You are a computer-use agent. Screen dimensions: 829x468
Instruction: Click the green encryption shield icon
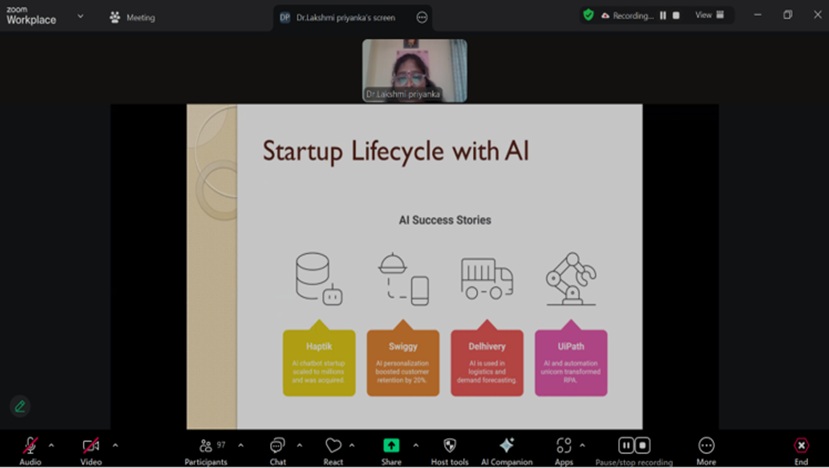point(588,15)
